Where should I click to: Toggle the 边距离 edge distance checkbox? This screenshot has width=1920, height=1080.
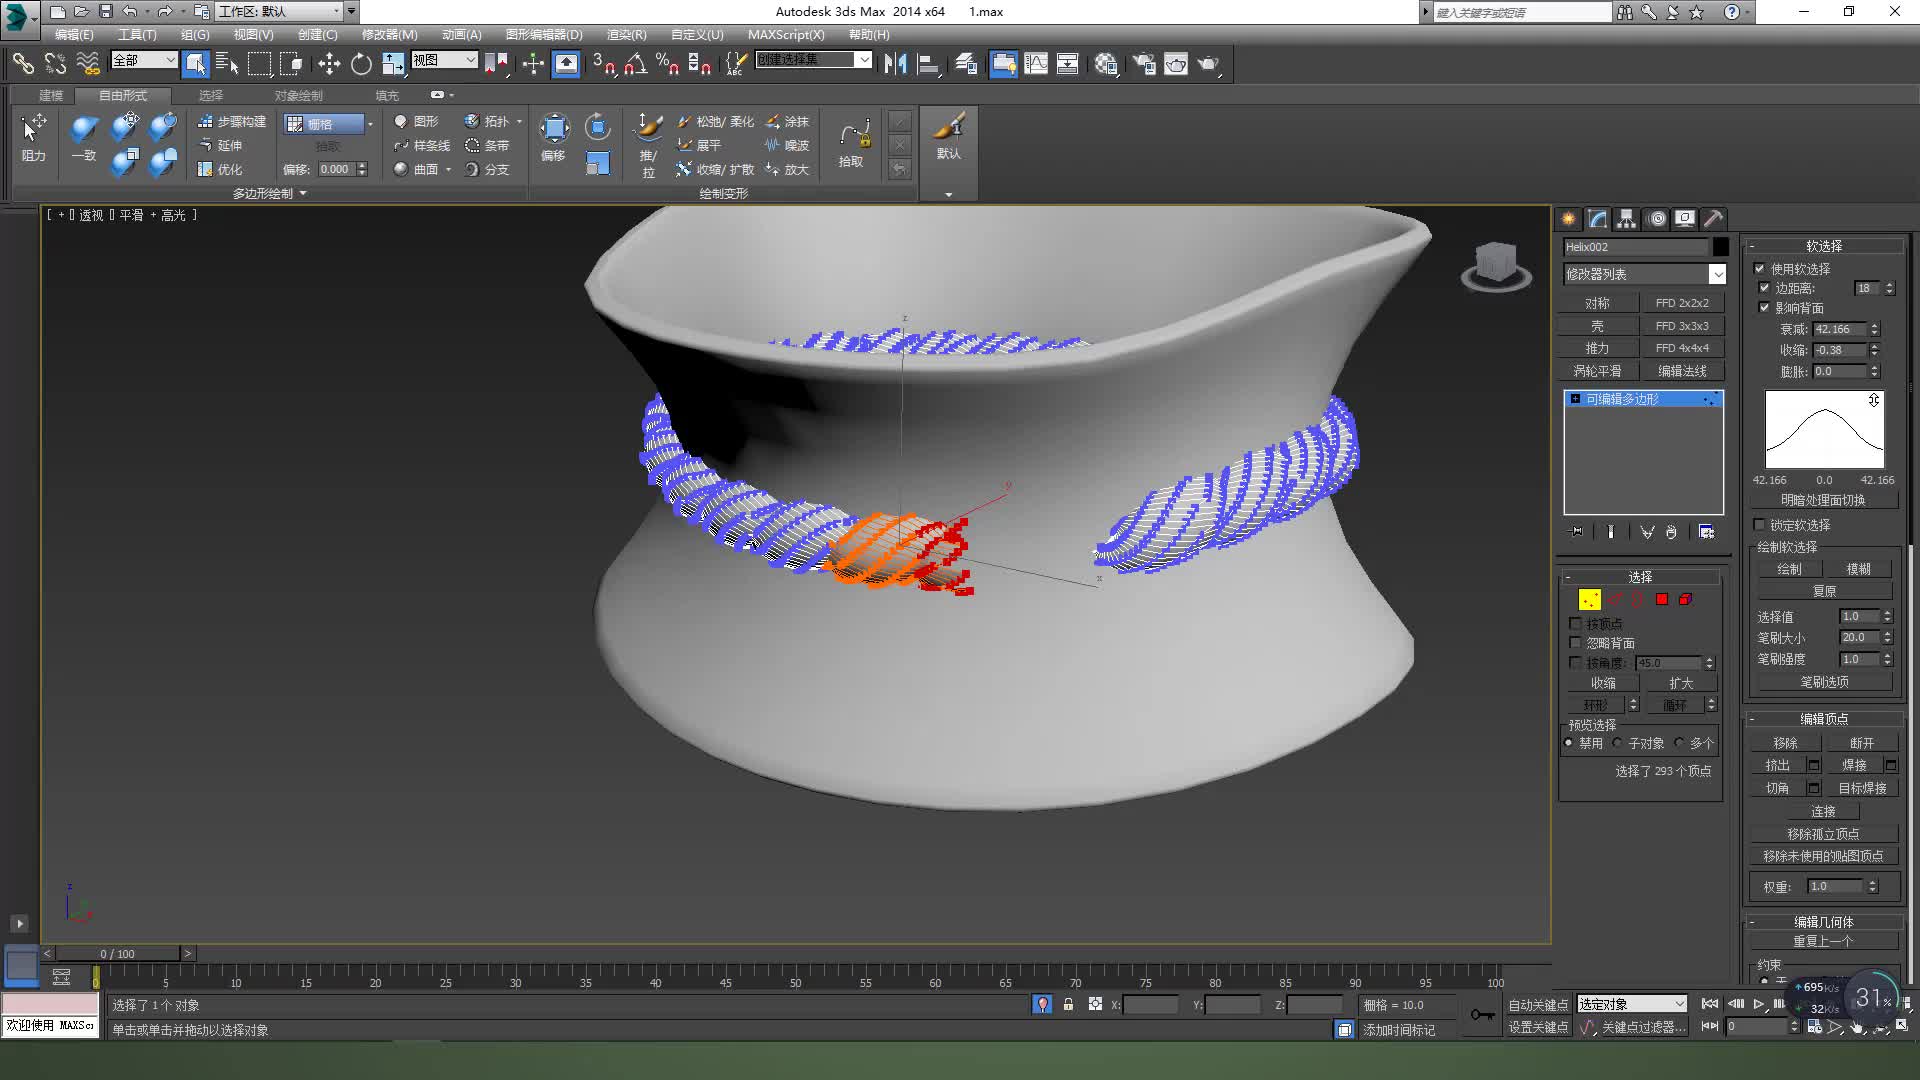point(1765,288)
